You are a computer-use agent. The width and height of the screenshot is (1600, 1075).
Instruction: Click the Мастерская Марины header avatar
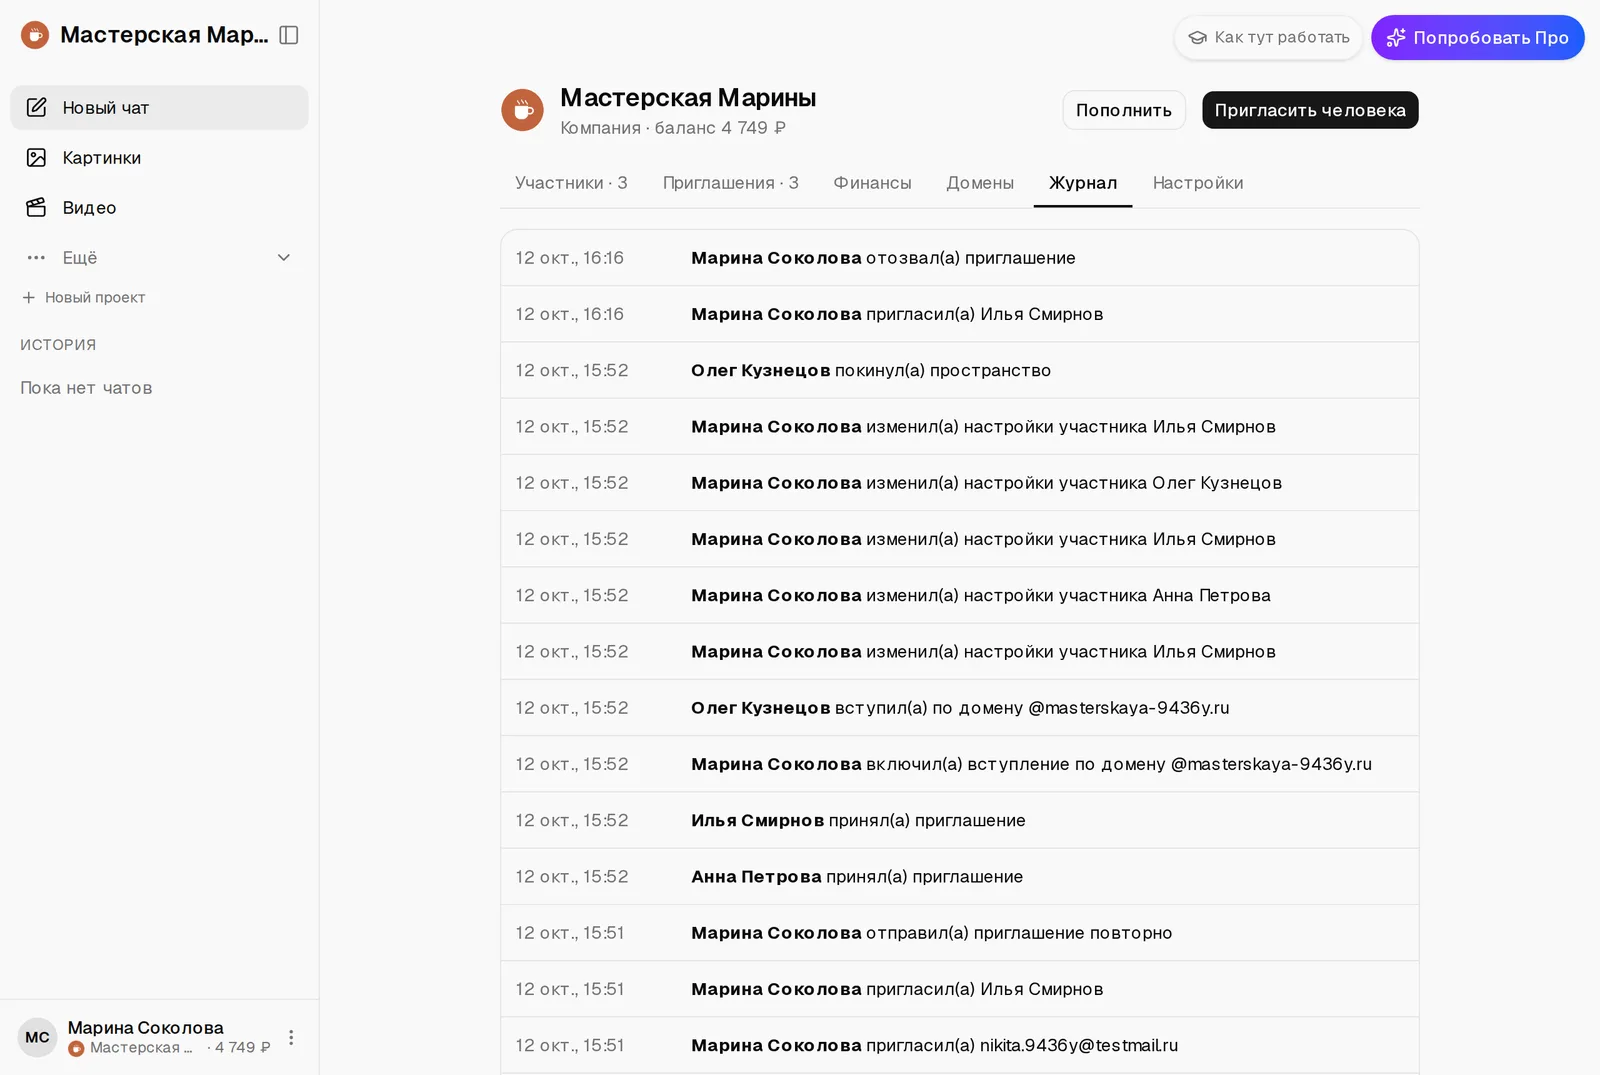coord(522,110)
